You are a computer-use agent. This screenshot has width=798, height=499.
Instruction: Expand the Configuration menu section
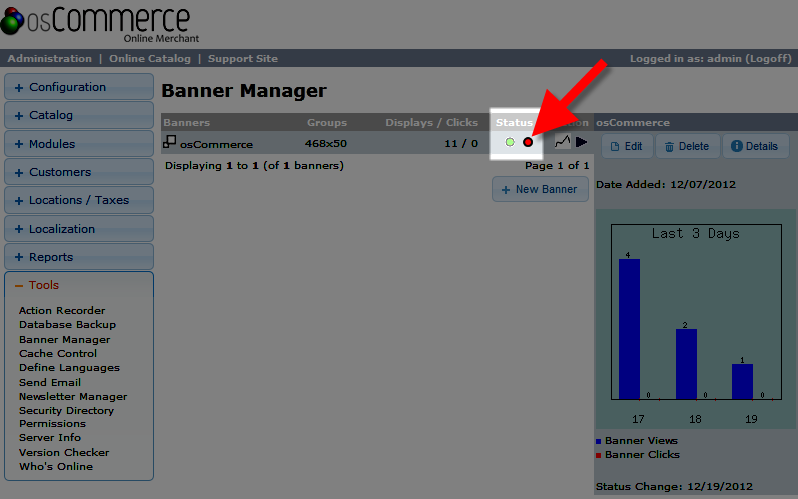coord(79,87)
